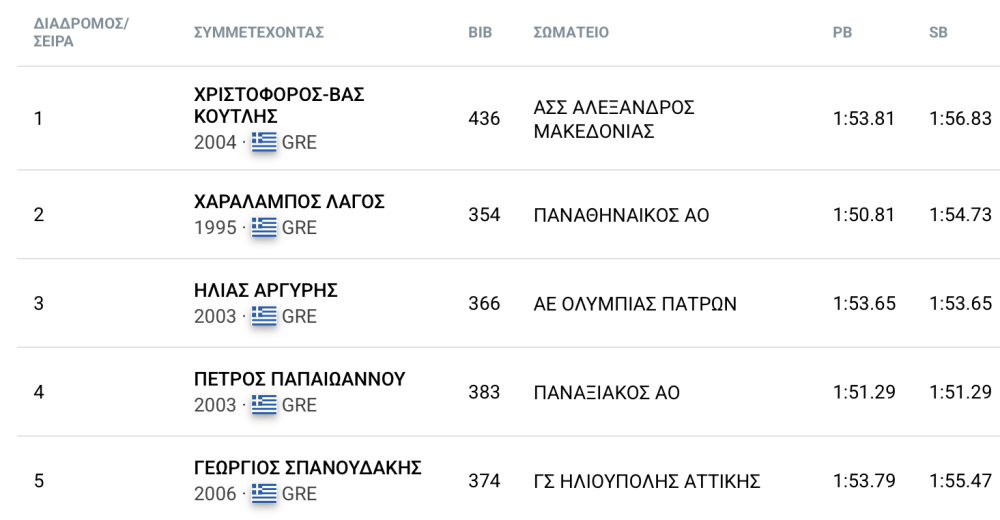Select club ΑΣΣ ΑΛΕΞΑΝΔΡΟΣ ΜΑΚΕΔΟΝΙΑΣ
This screenshot has height=520, width=1000.
click(x=614, y=119)
